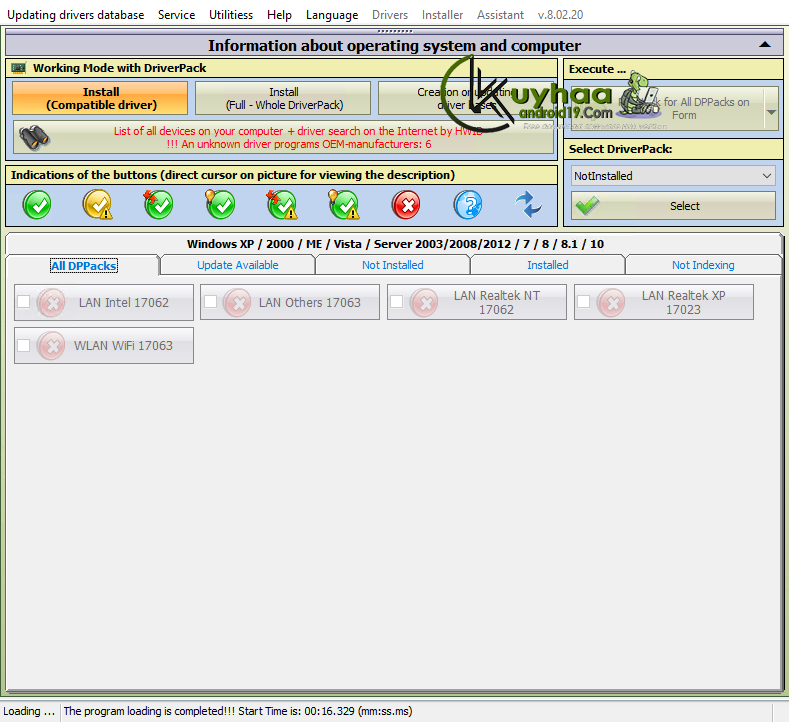Click the green checkmark indication icon
The width and height of the screenshot is (789, 722).
pyautogui.click(x=37, y=205)
